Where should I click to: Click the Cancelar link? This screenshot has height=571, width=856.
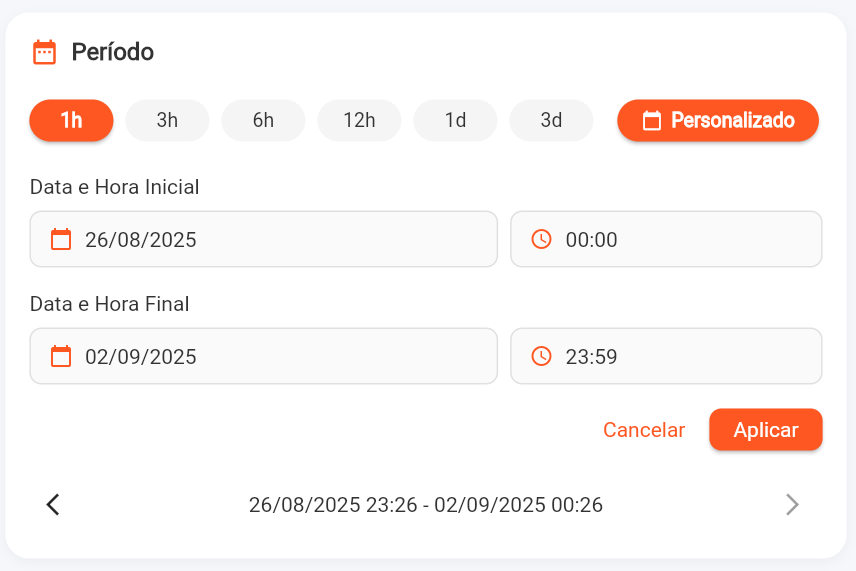644,430
